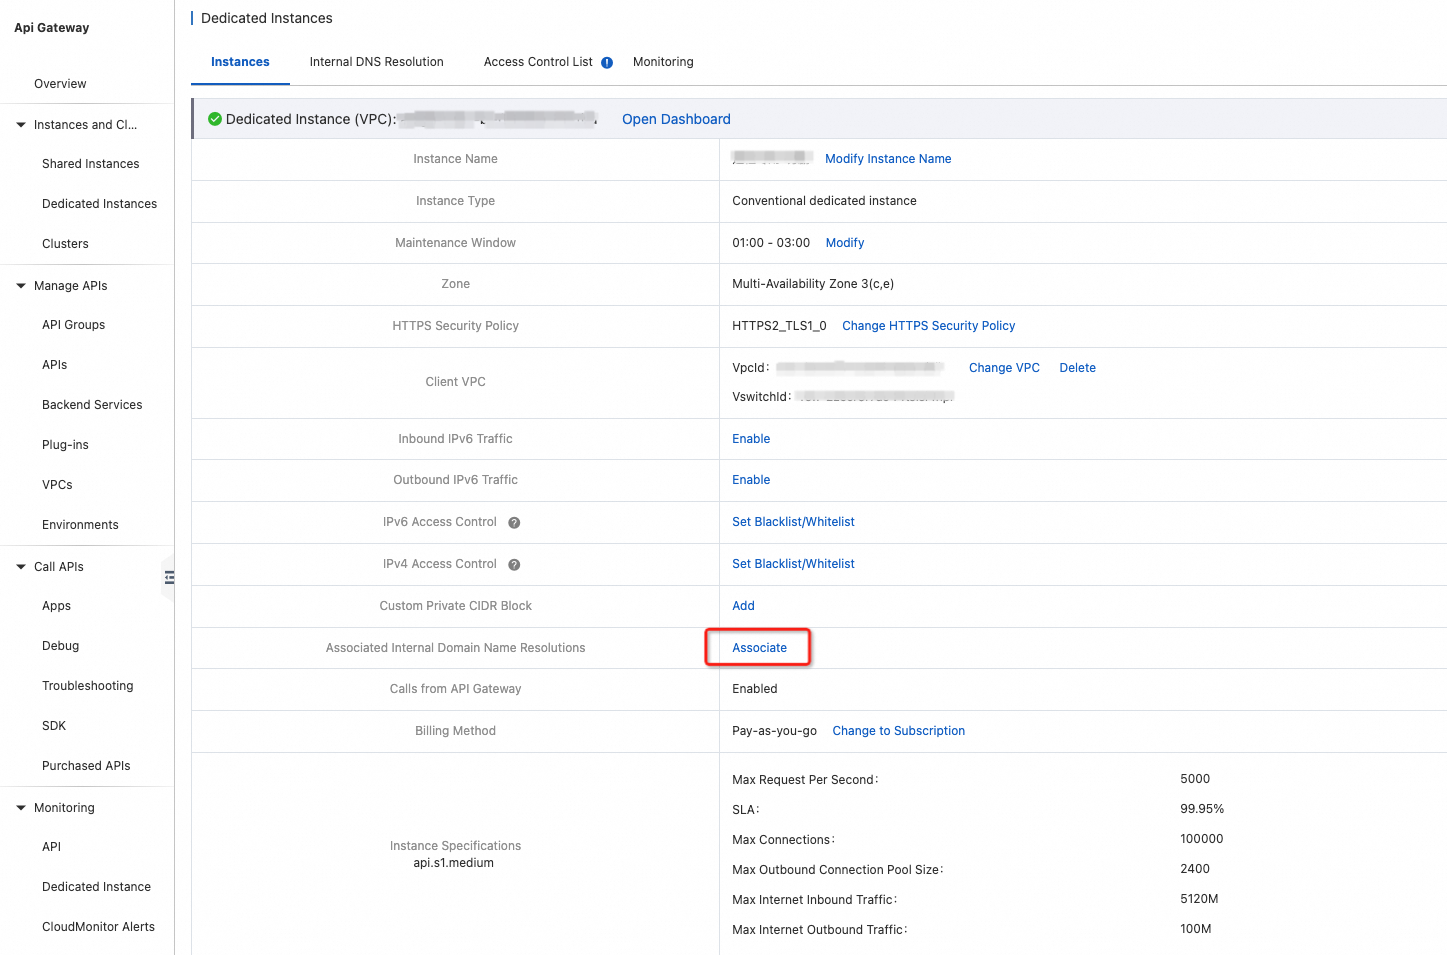
Task: Switch to the Internal DNS Resolution tab
Action: point(376,62)
